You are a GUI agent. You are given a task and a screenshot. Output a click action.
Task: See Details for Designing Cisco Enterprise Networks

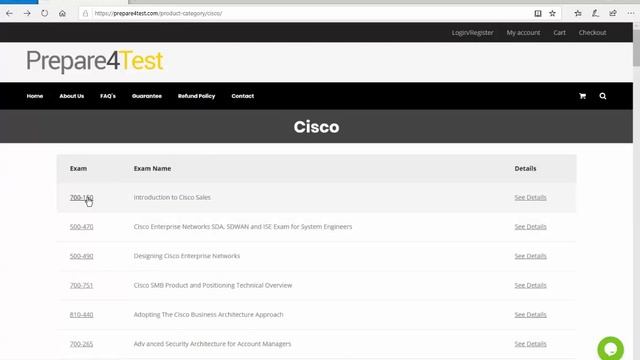point(530,256)
